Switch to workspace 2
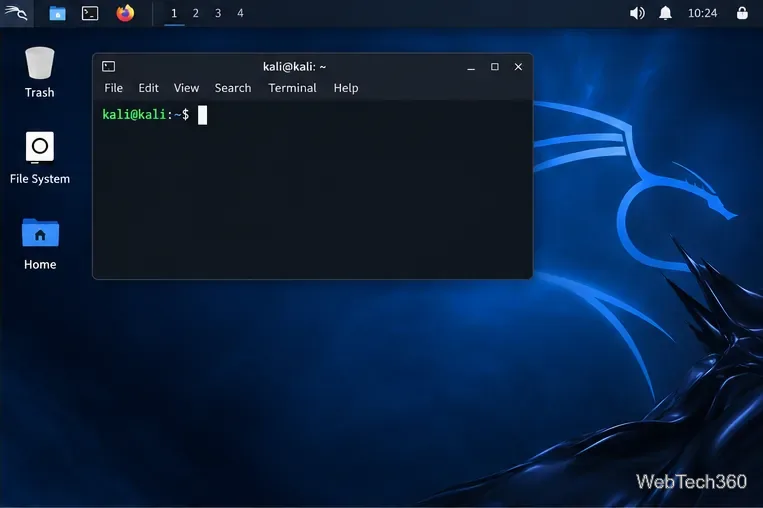This screenshot has width=763, height=508. tap(196, 13)
